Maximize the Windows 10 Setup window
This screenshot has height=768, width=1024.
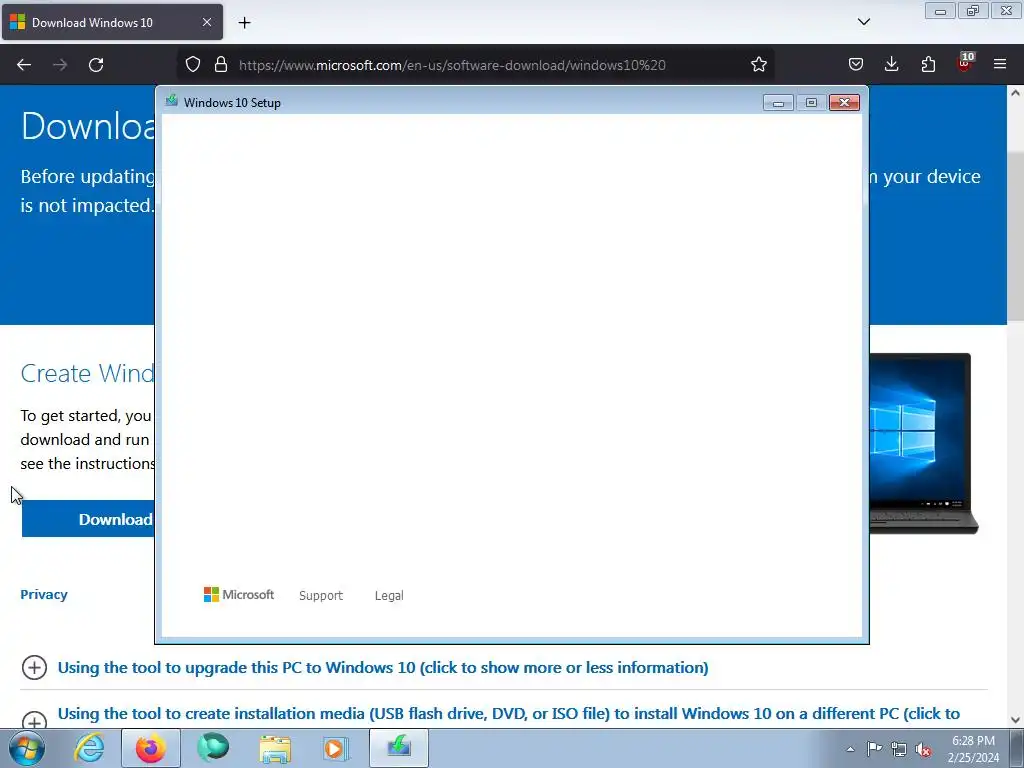point(811,103)
